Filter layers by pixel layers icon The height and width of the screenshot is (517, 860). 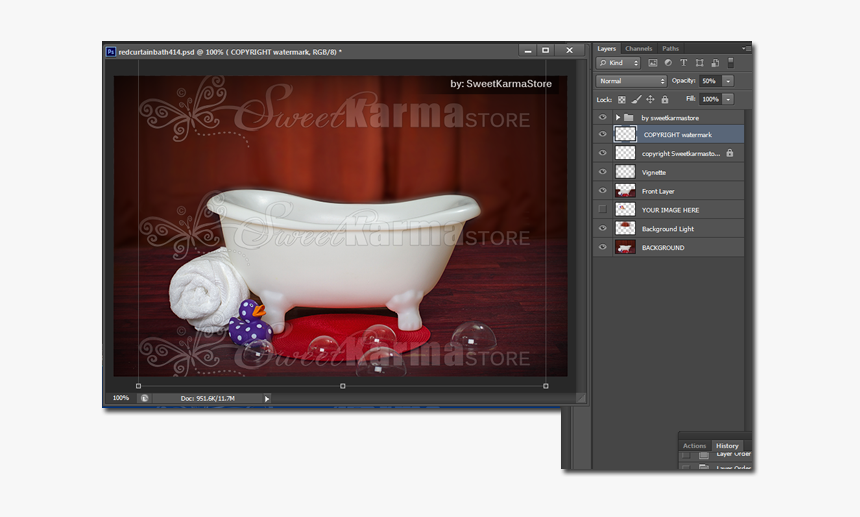coord(652,63)
